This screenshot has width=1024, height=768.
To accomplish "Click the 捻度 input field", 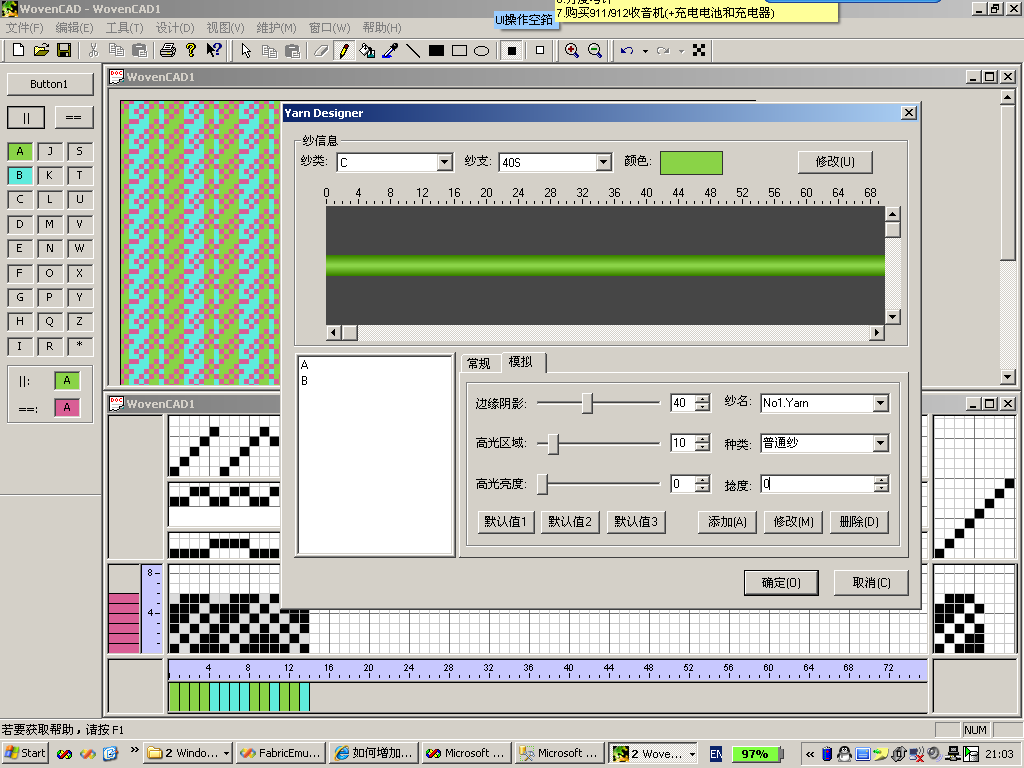I will click(x=815, y=484).
